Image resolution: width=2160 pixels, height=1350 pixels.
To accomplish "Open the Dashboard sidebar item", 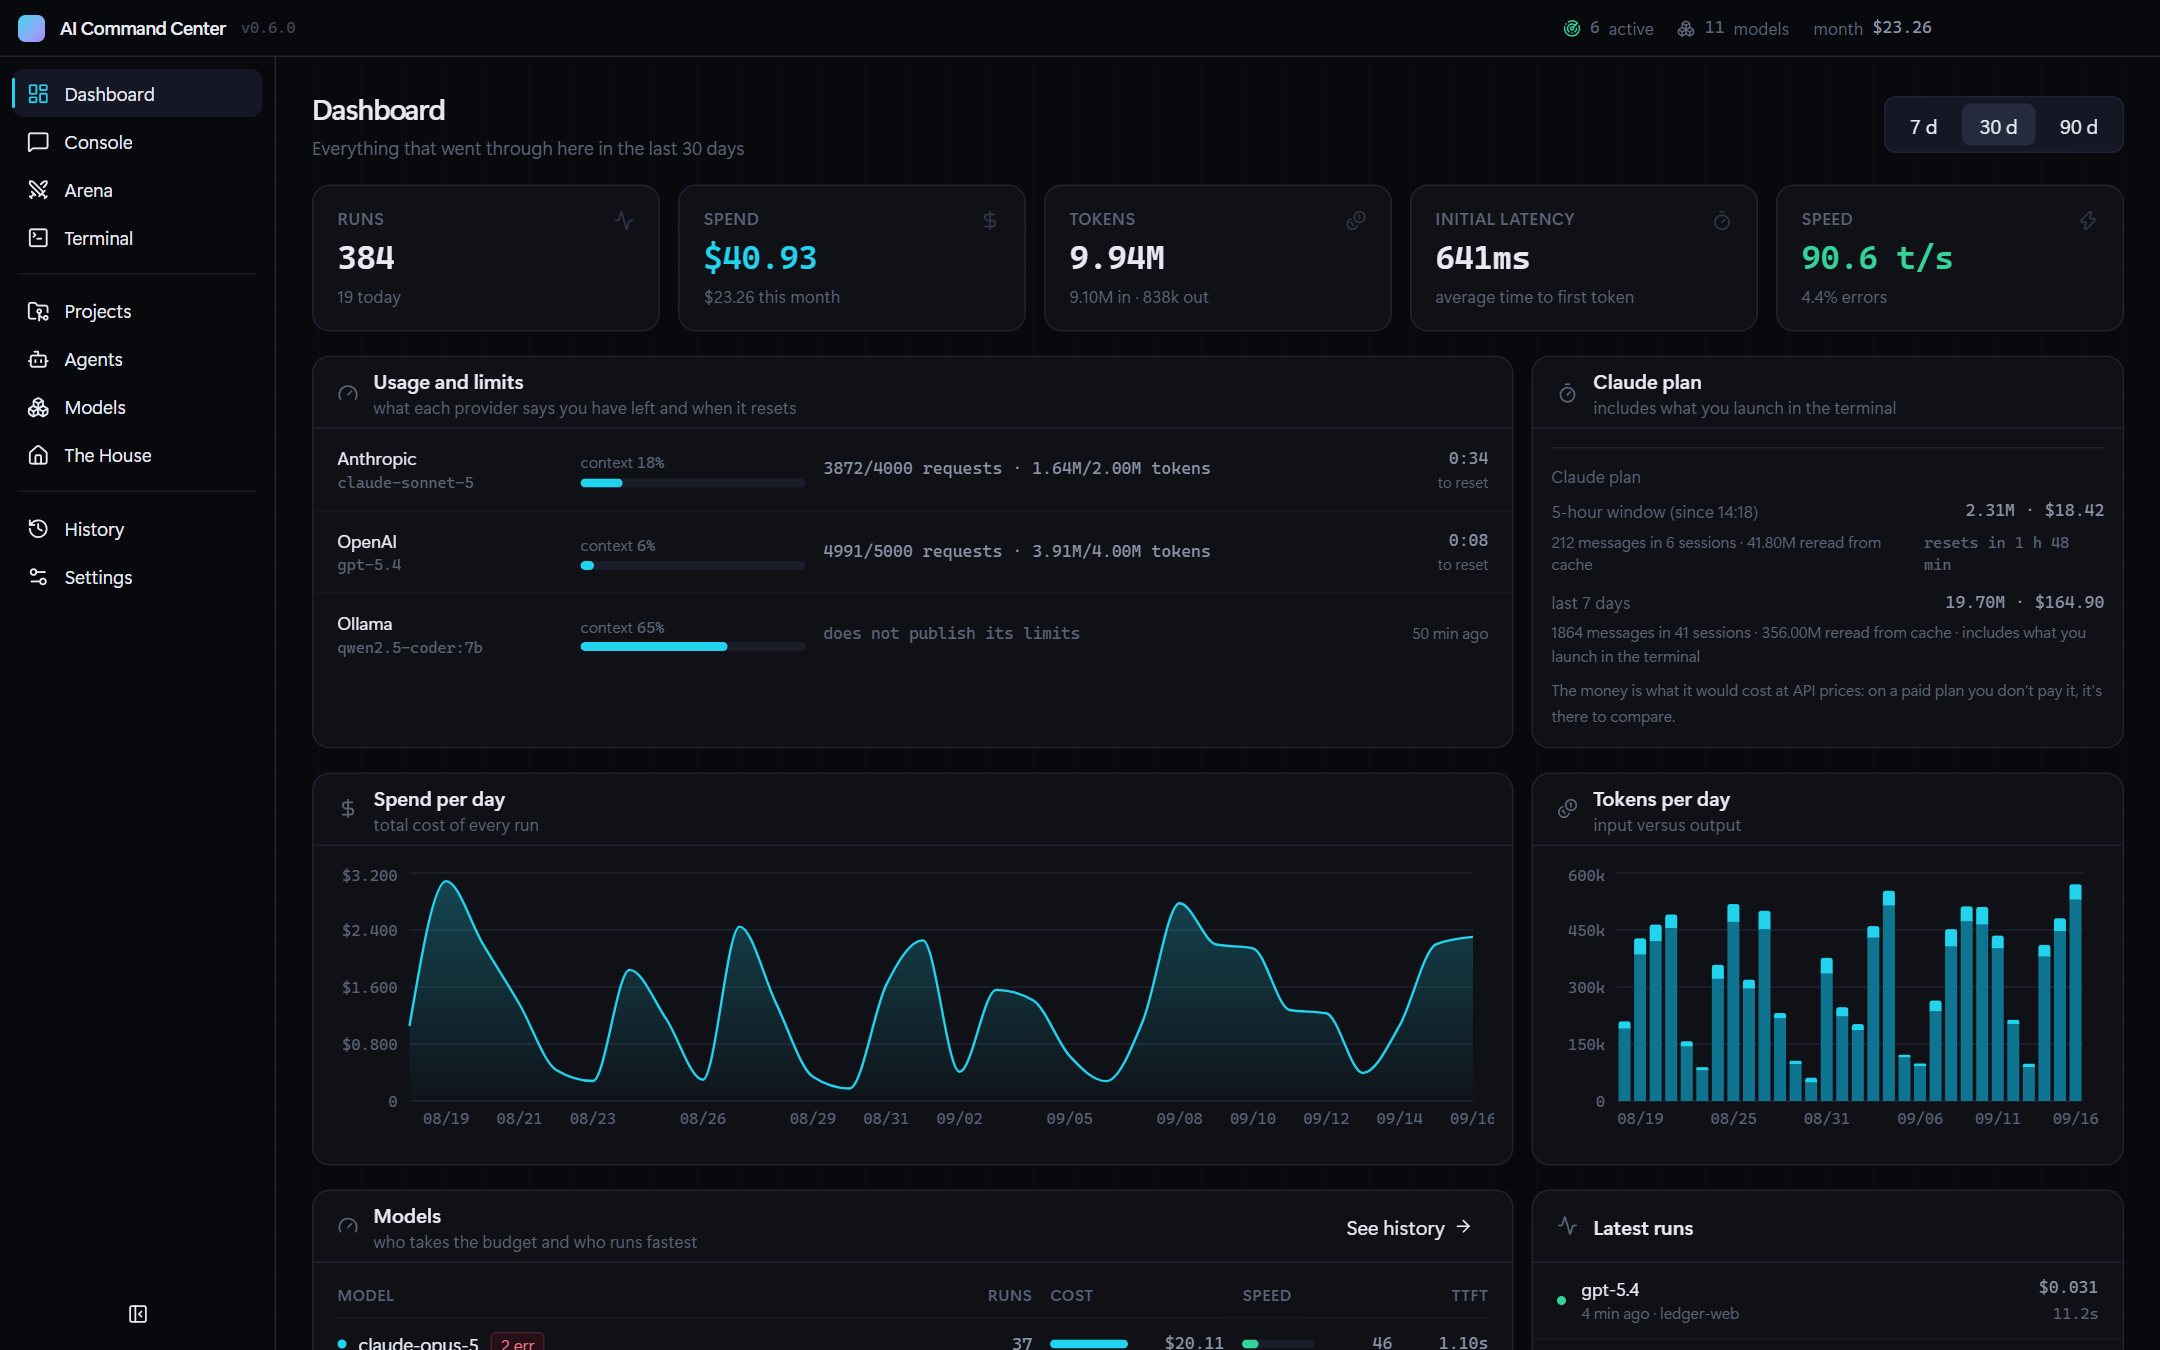I will 137,94.
